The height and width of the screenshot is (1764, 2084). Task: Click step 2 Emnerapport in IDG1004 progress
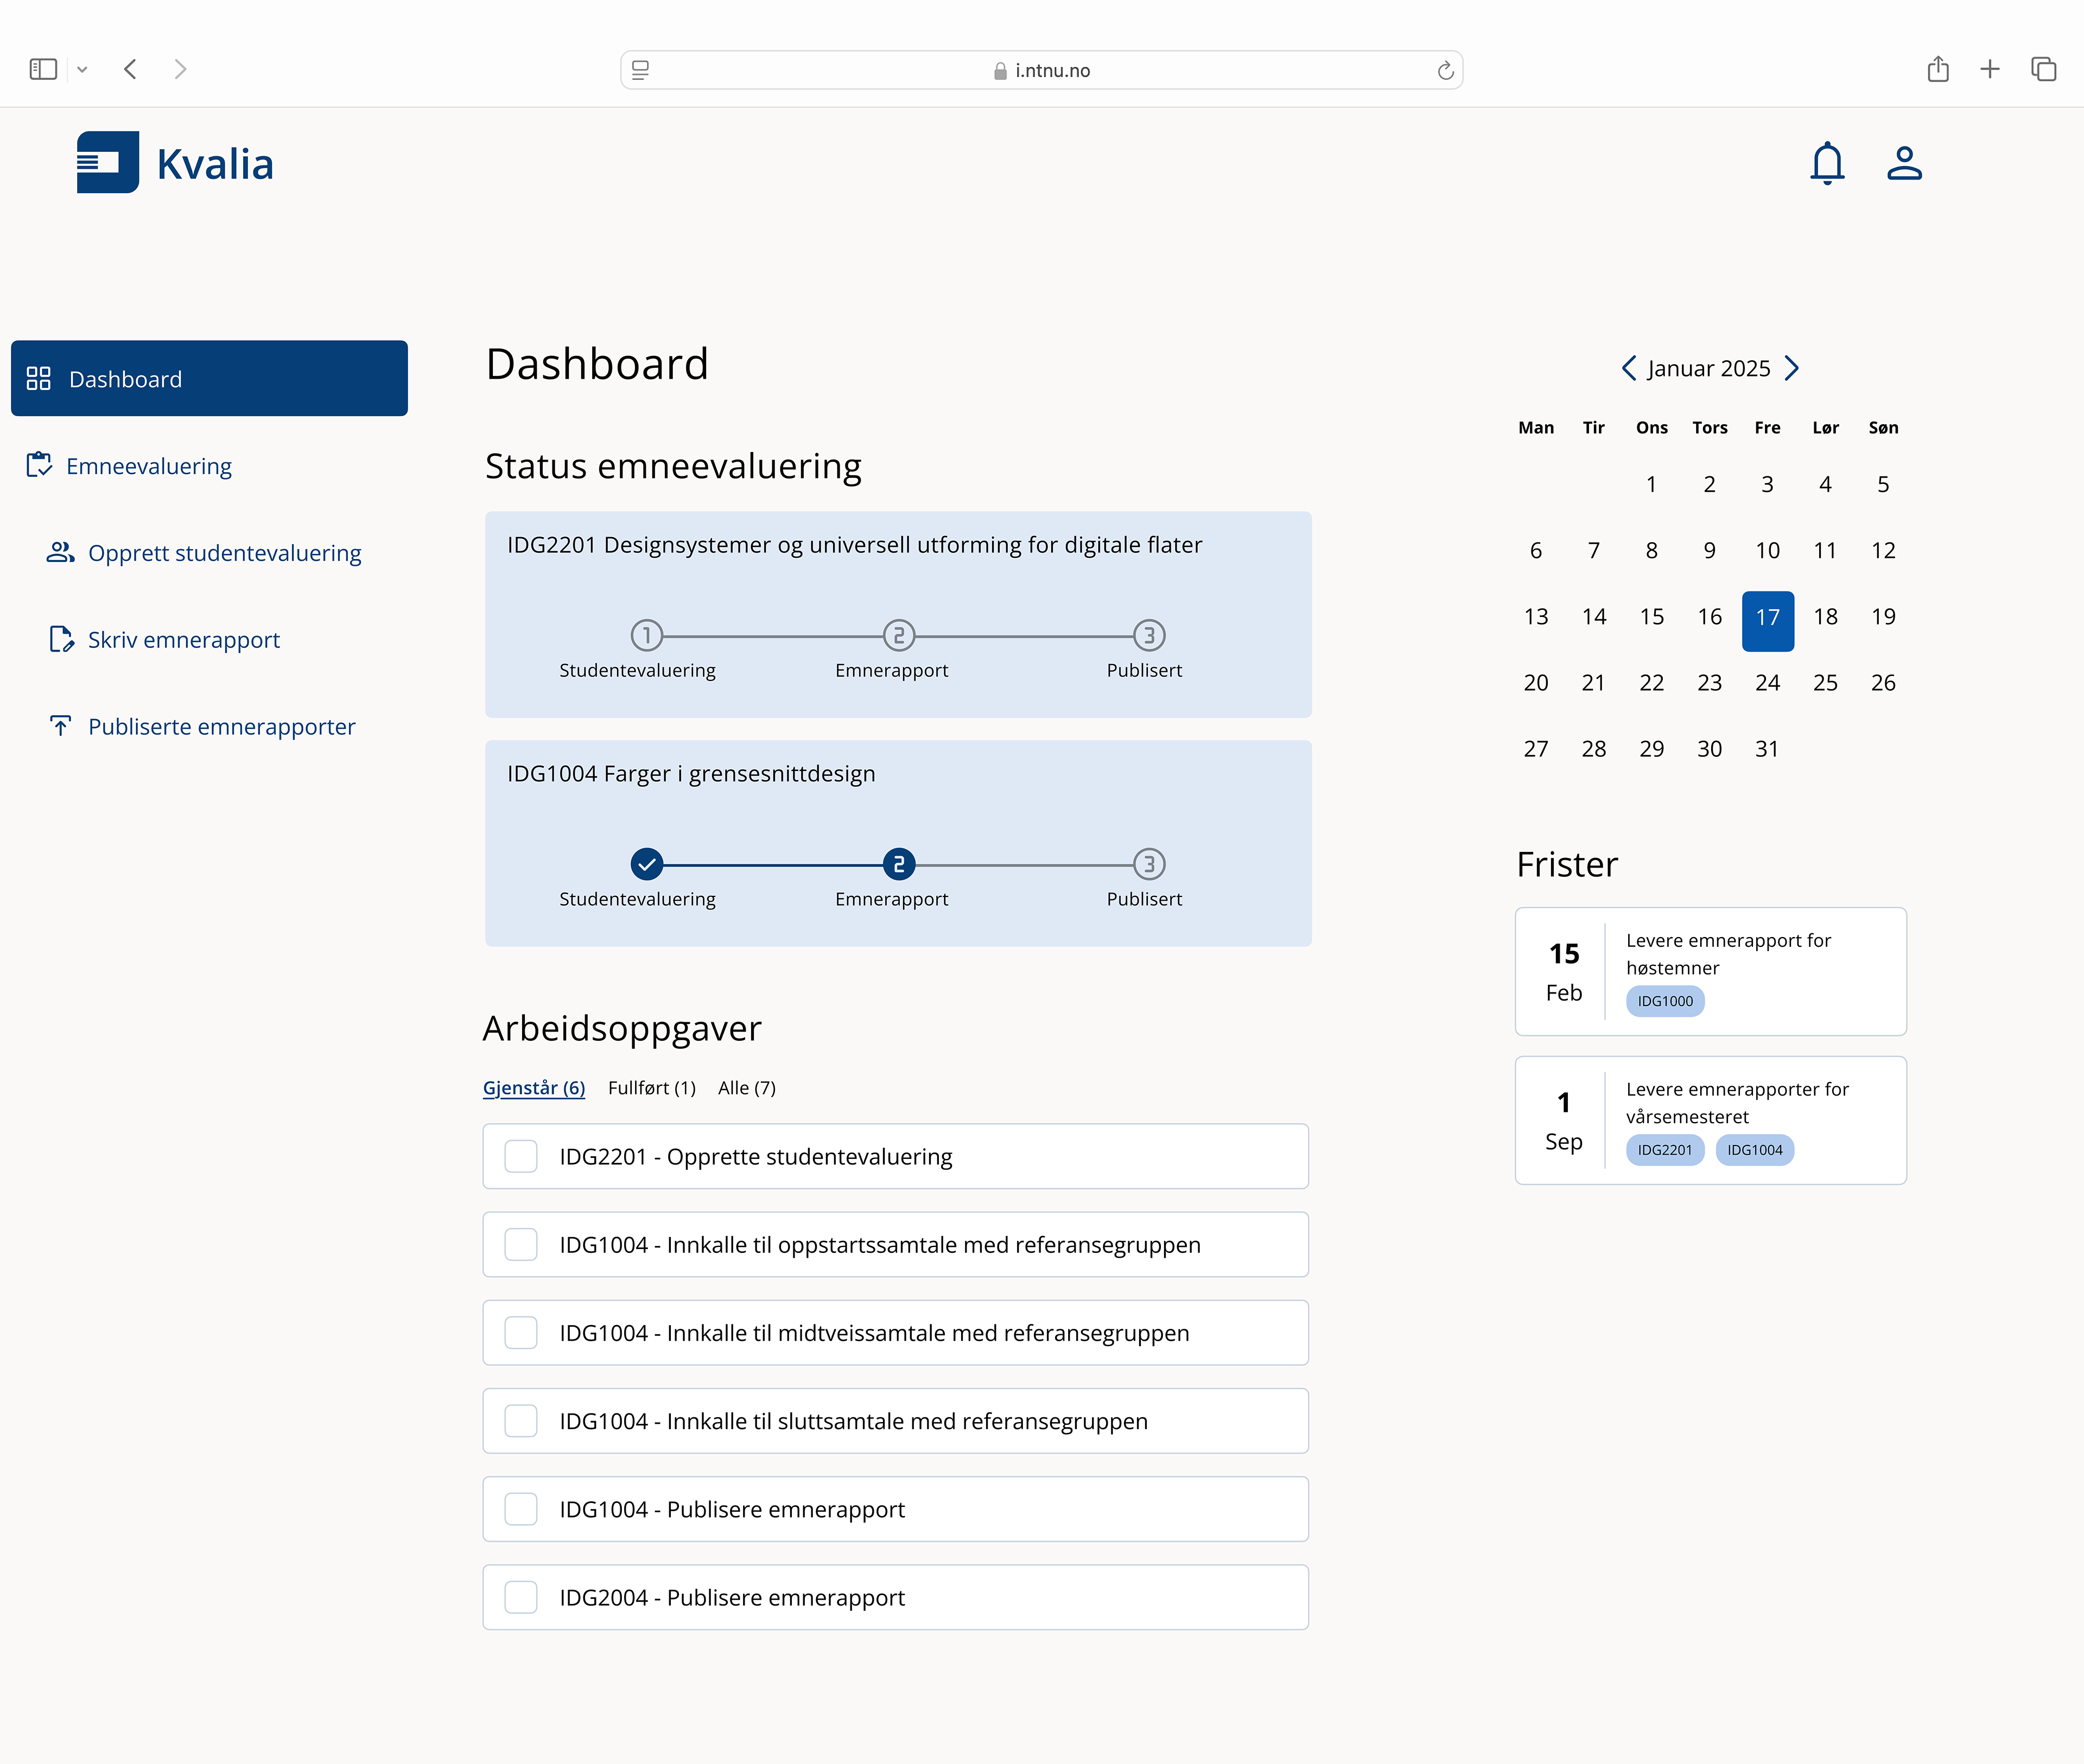tap(898, 864)
